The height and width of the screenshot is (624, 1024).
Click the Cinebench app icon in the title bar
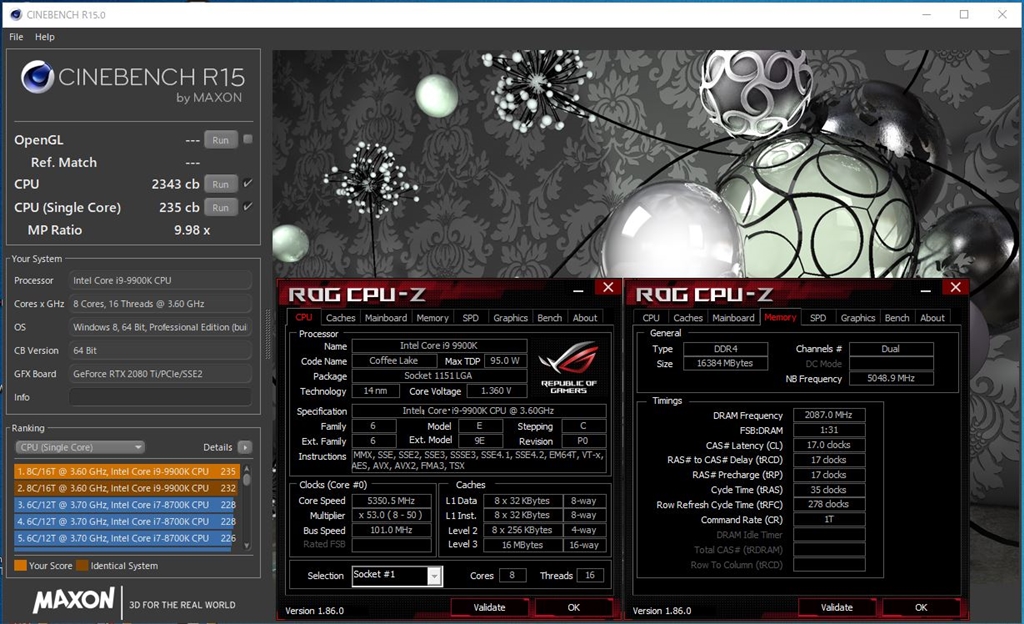pos(16,14)
